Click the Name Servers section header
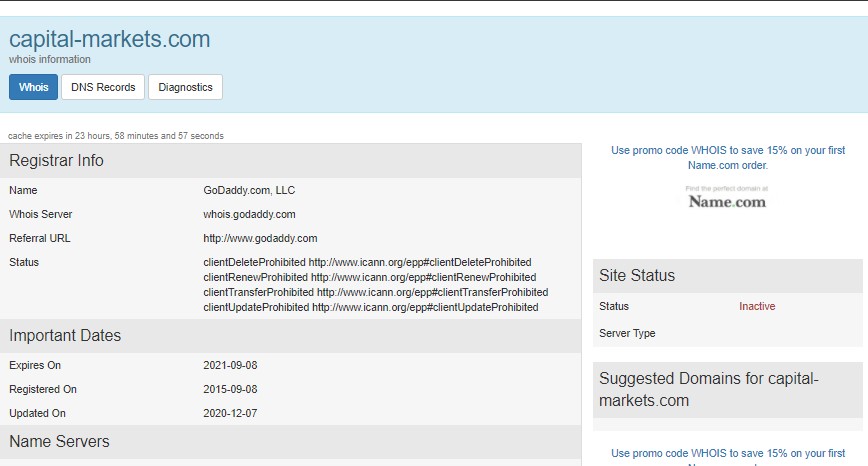This screenshot has width=868, height=466. pyautogui.click(x=291, y=442)
